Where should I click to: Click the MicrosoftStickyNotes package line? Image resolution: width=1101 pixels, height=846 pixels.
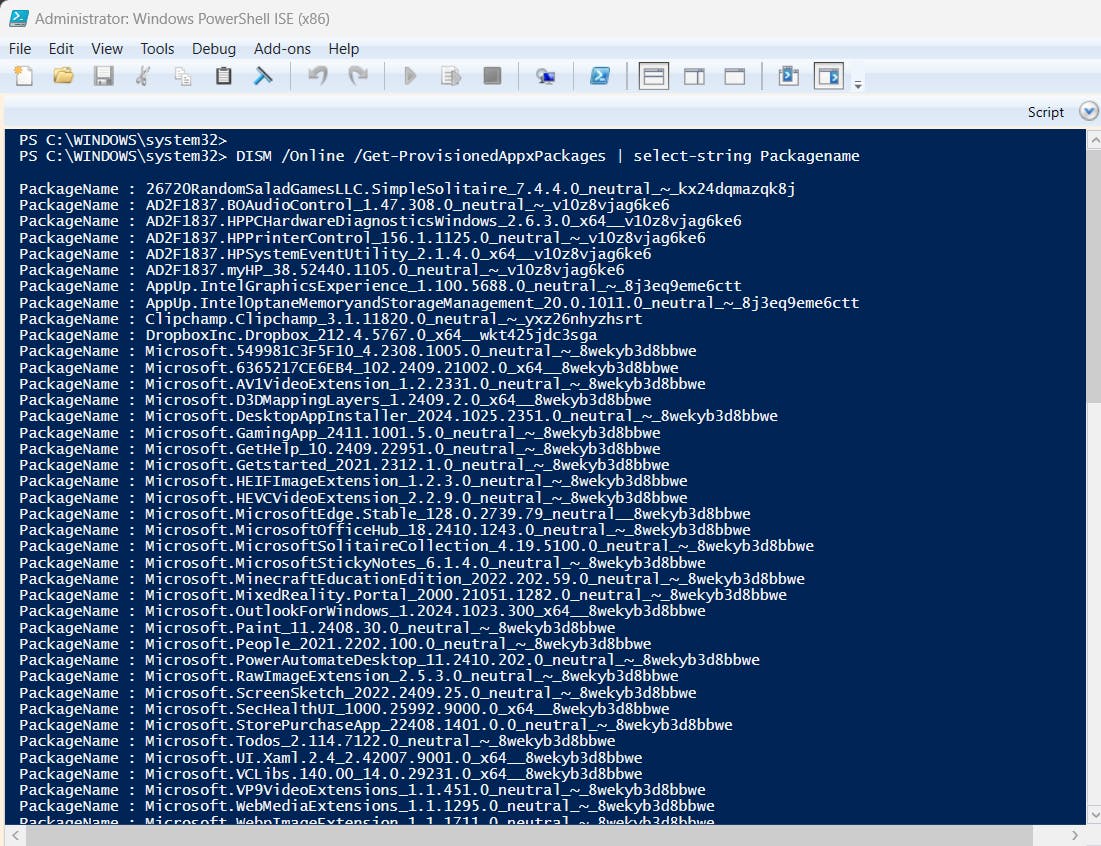click(x=362, y=562)
